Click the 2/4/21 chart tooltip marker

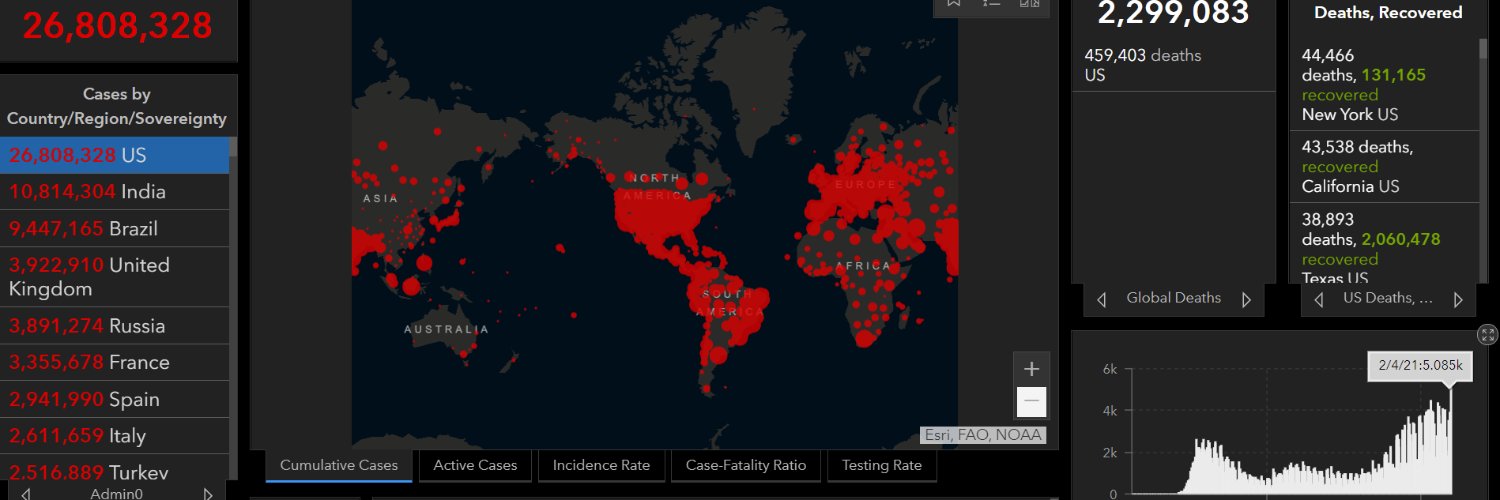pyautogui.click(x=1419, y=366)
